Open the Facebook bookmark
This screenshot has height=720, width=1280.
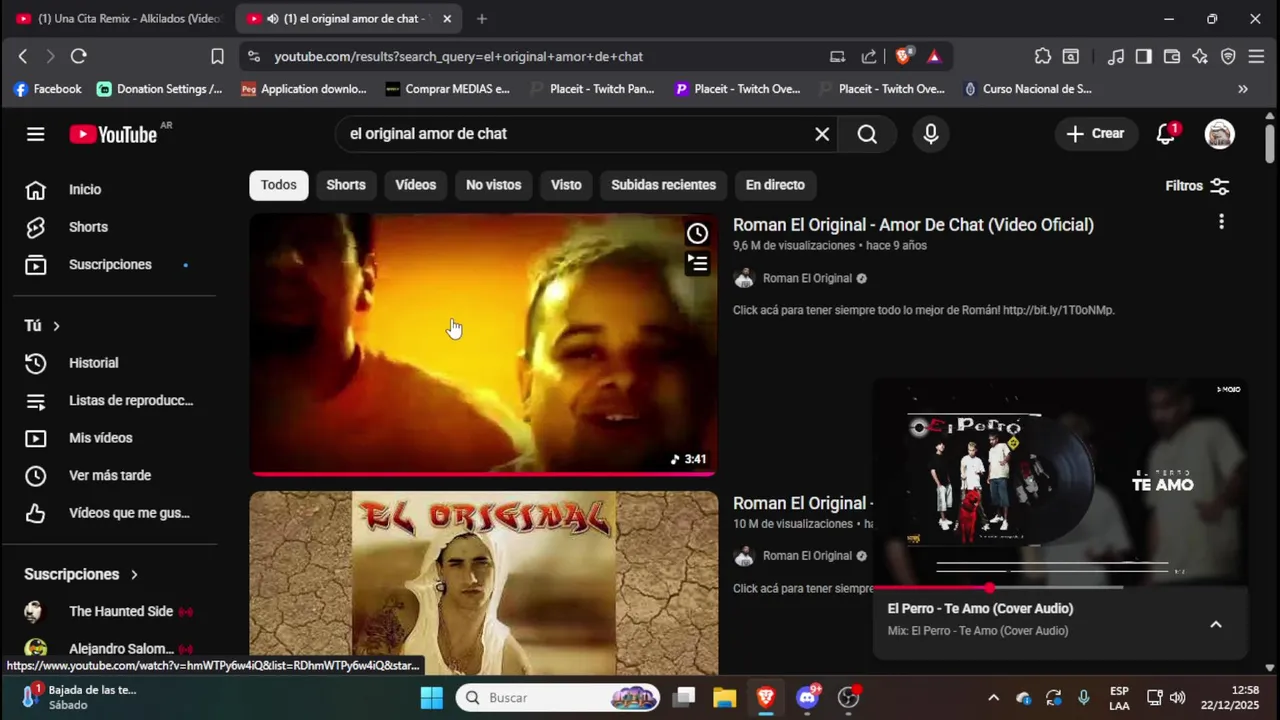(47, 89)
